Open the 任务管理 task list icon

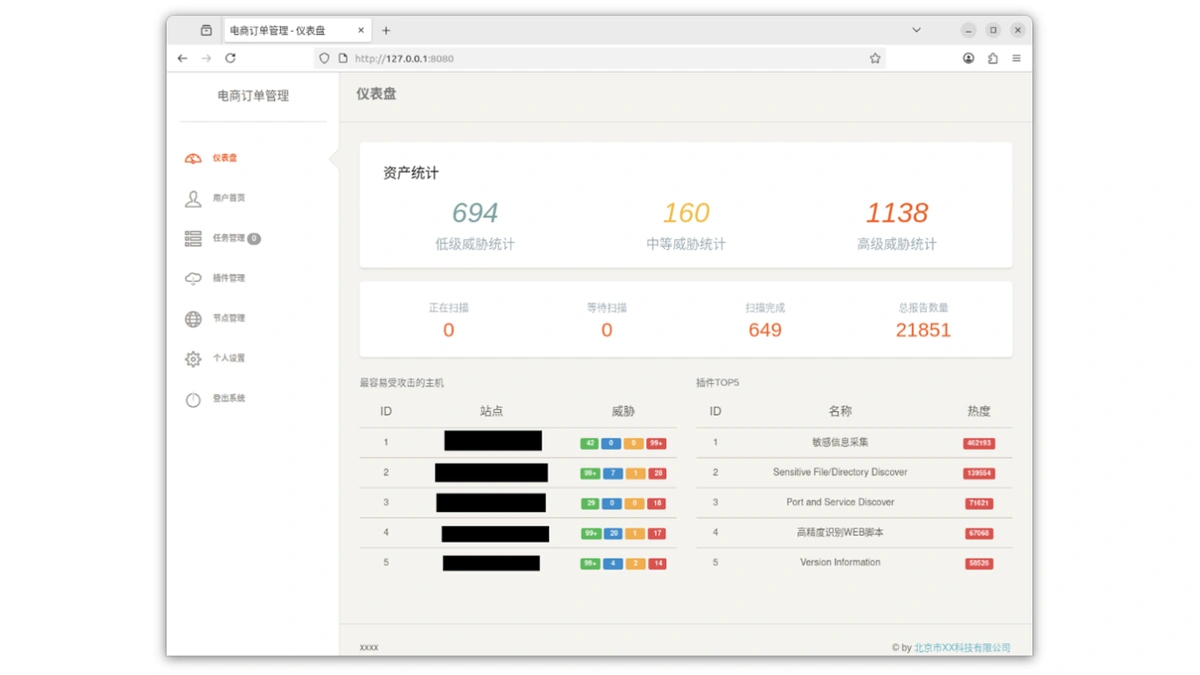(193, 238)
